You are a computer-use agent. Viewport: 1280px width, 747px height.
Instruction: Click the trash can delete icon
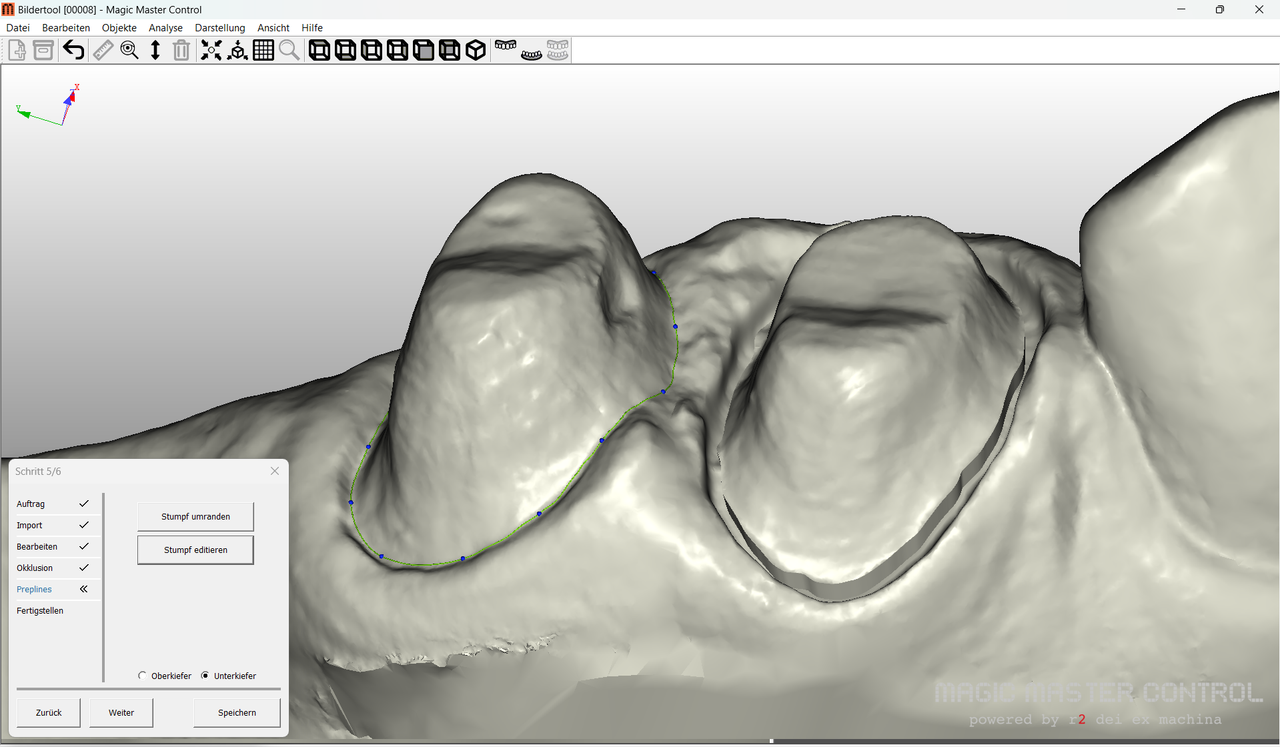tap(181, 50)
